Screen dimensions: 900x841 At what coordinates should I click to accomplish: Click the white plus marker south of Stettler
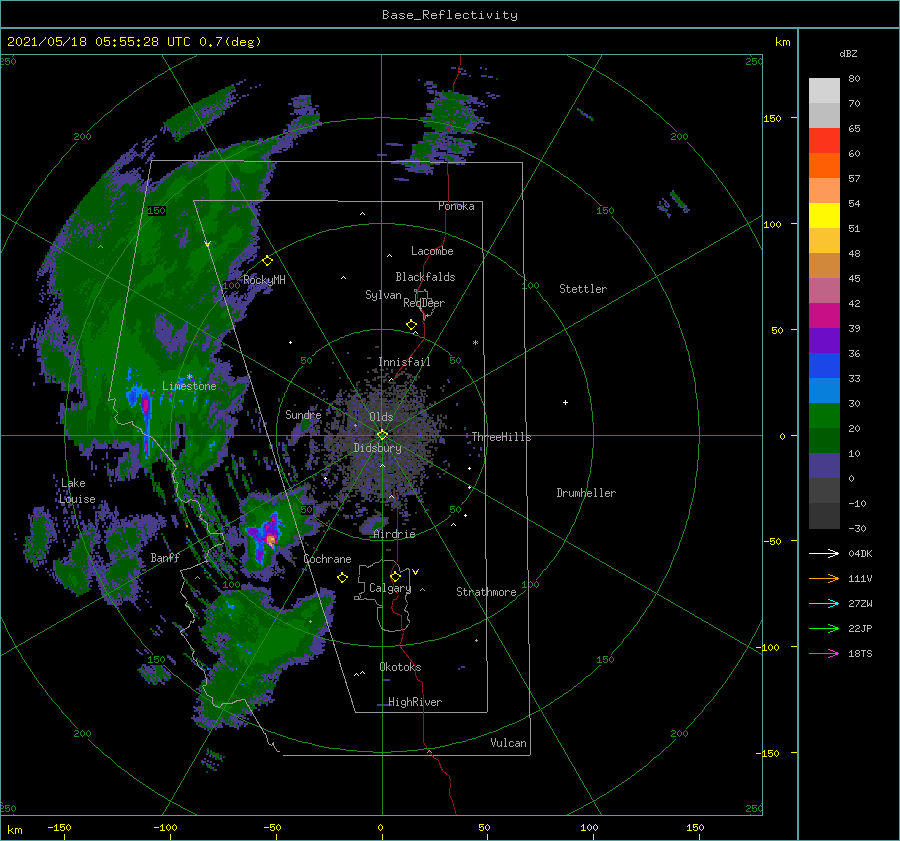pos(565,402)
